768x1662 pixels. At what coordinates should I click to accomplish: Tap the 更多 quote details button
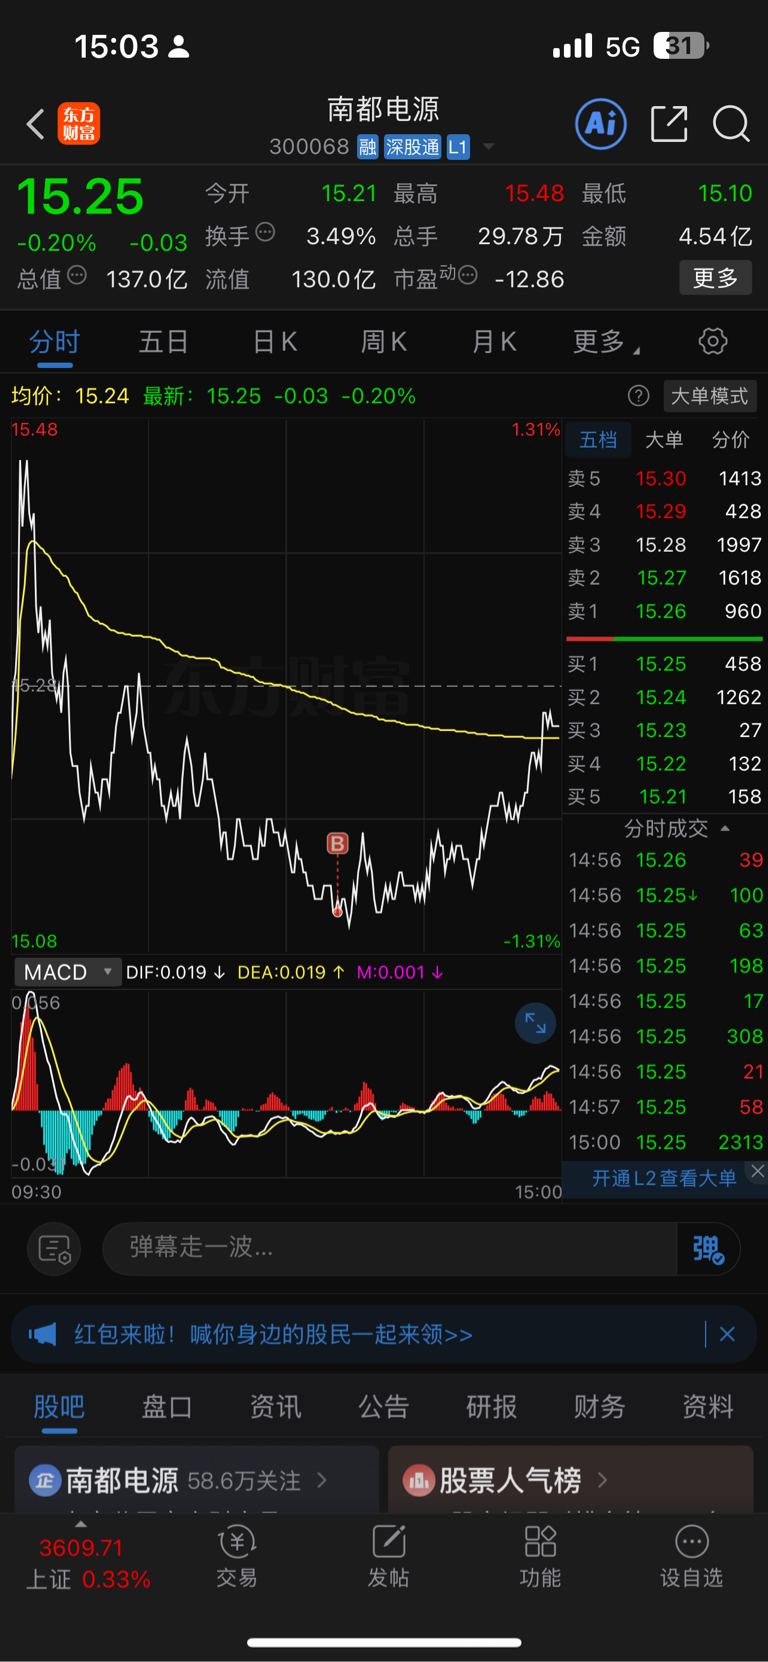click(716, 278)
